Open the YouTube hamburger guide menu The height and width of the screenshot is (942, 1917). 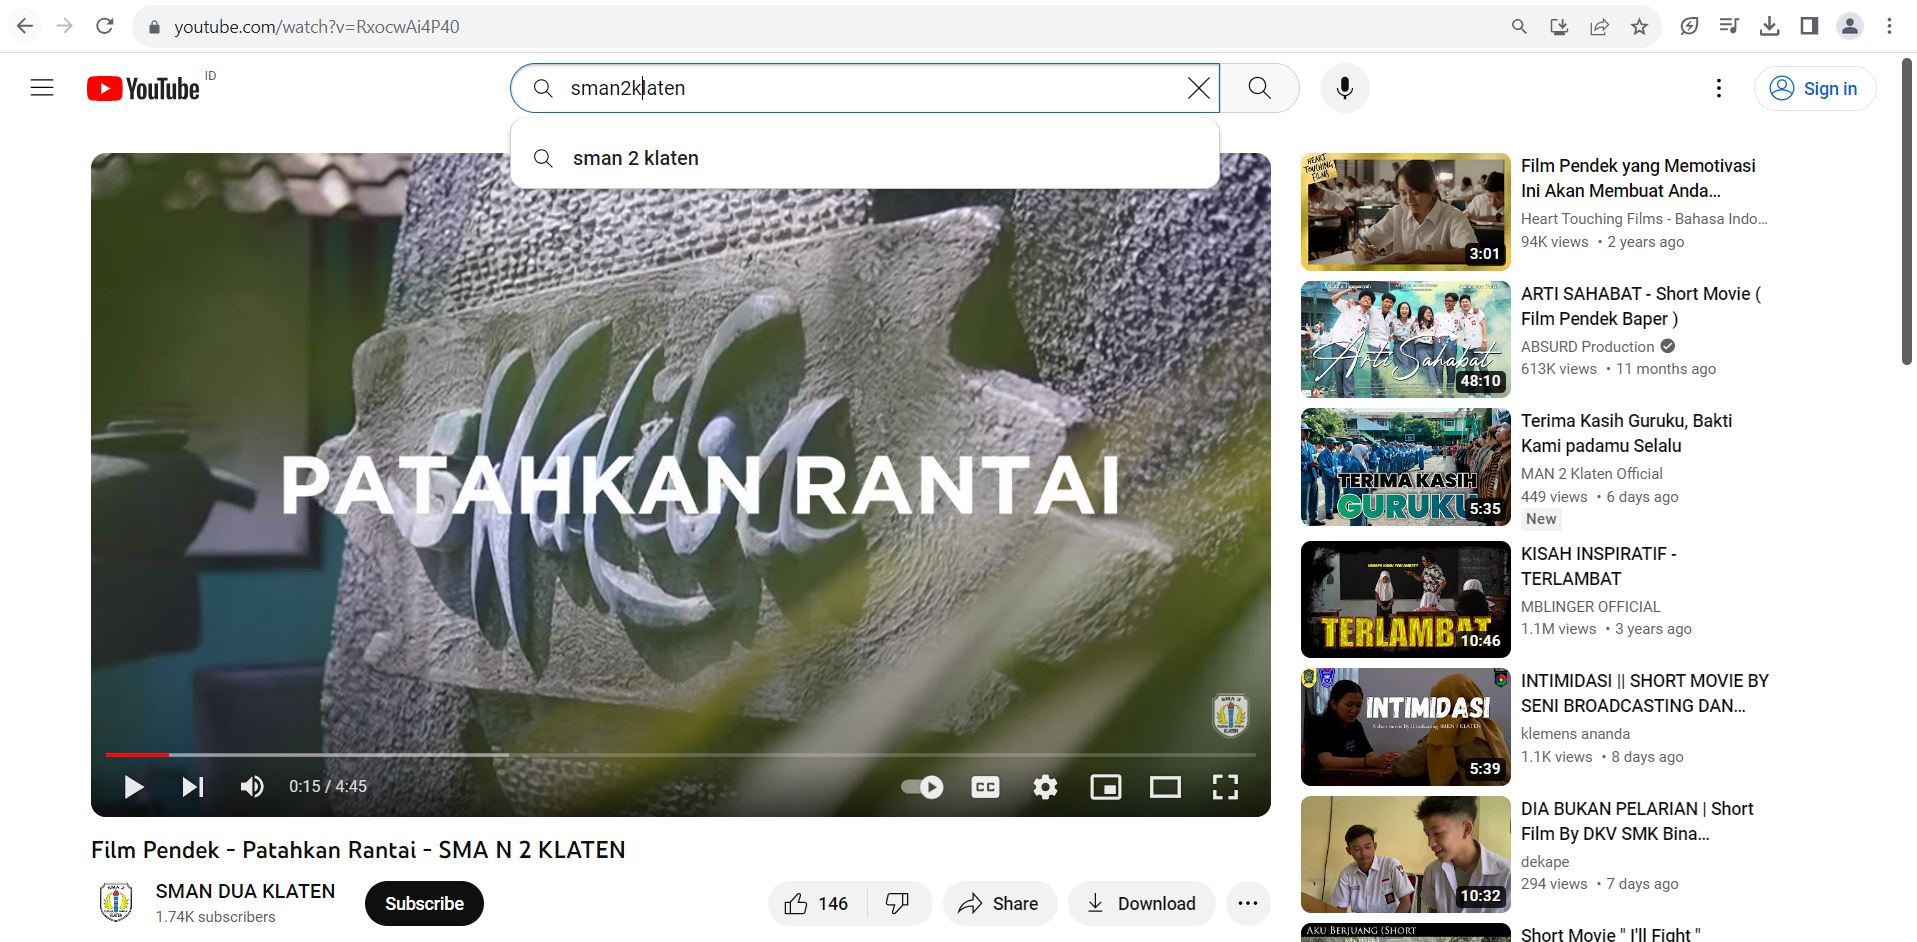click(42, 88)
